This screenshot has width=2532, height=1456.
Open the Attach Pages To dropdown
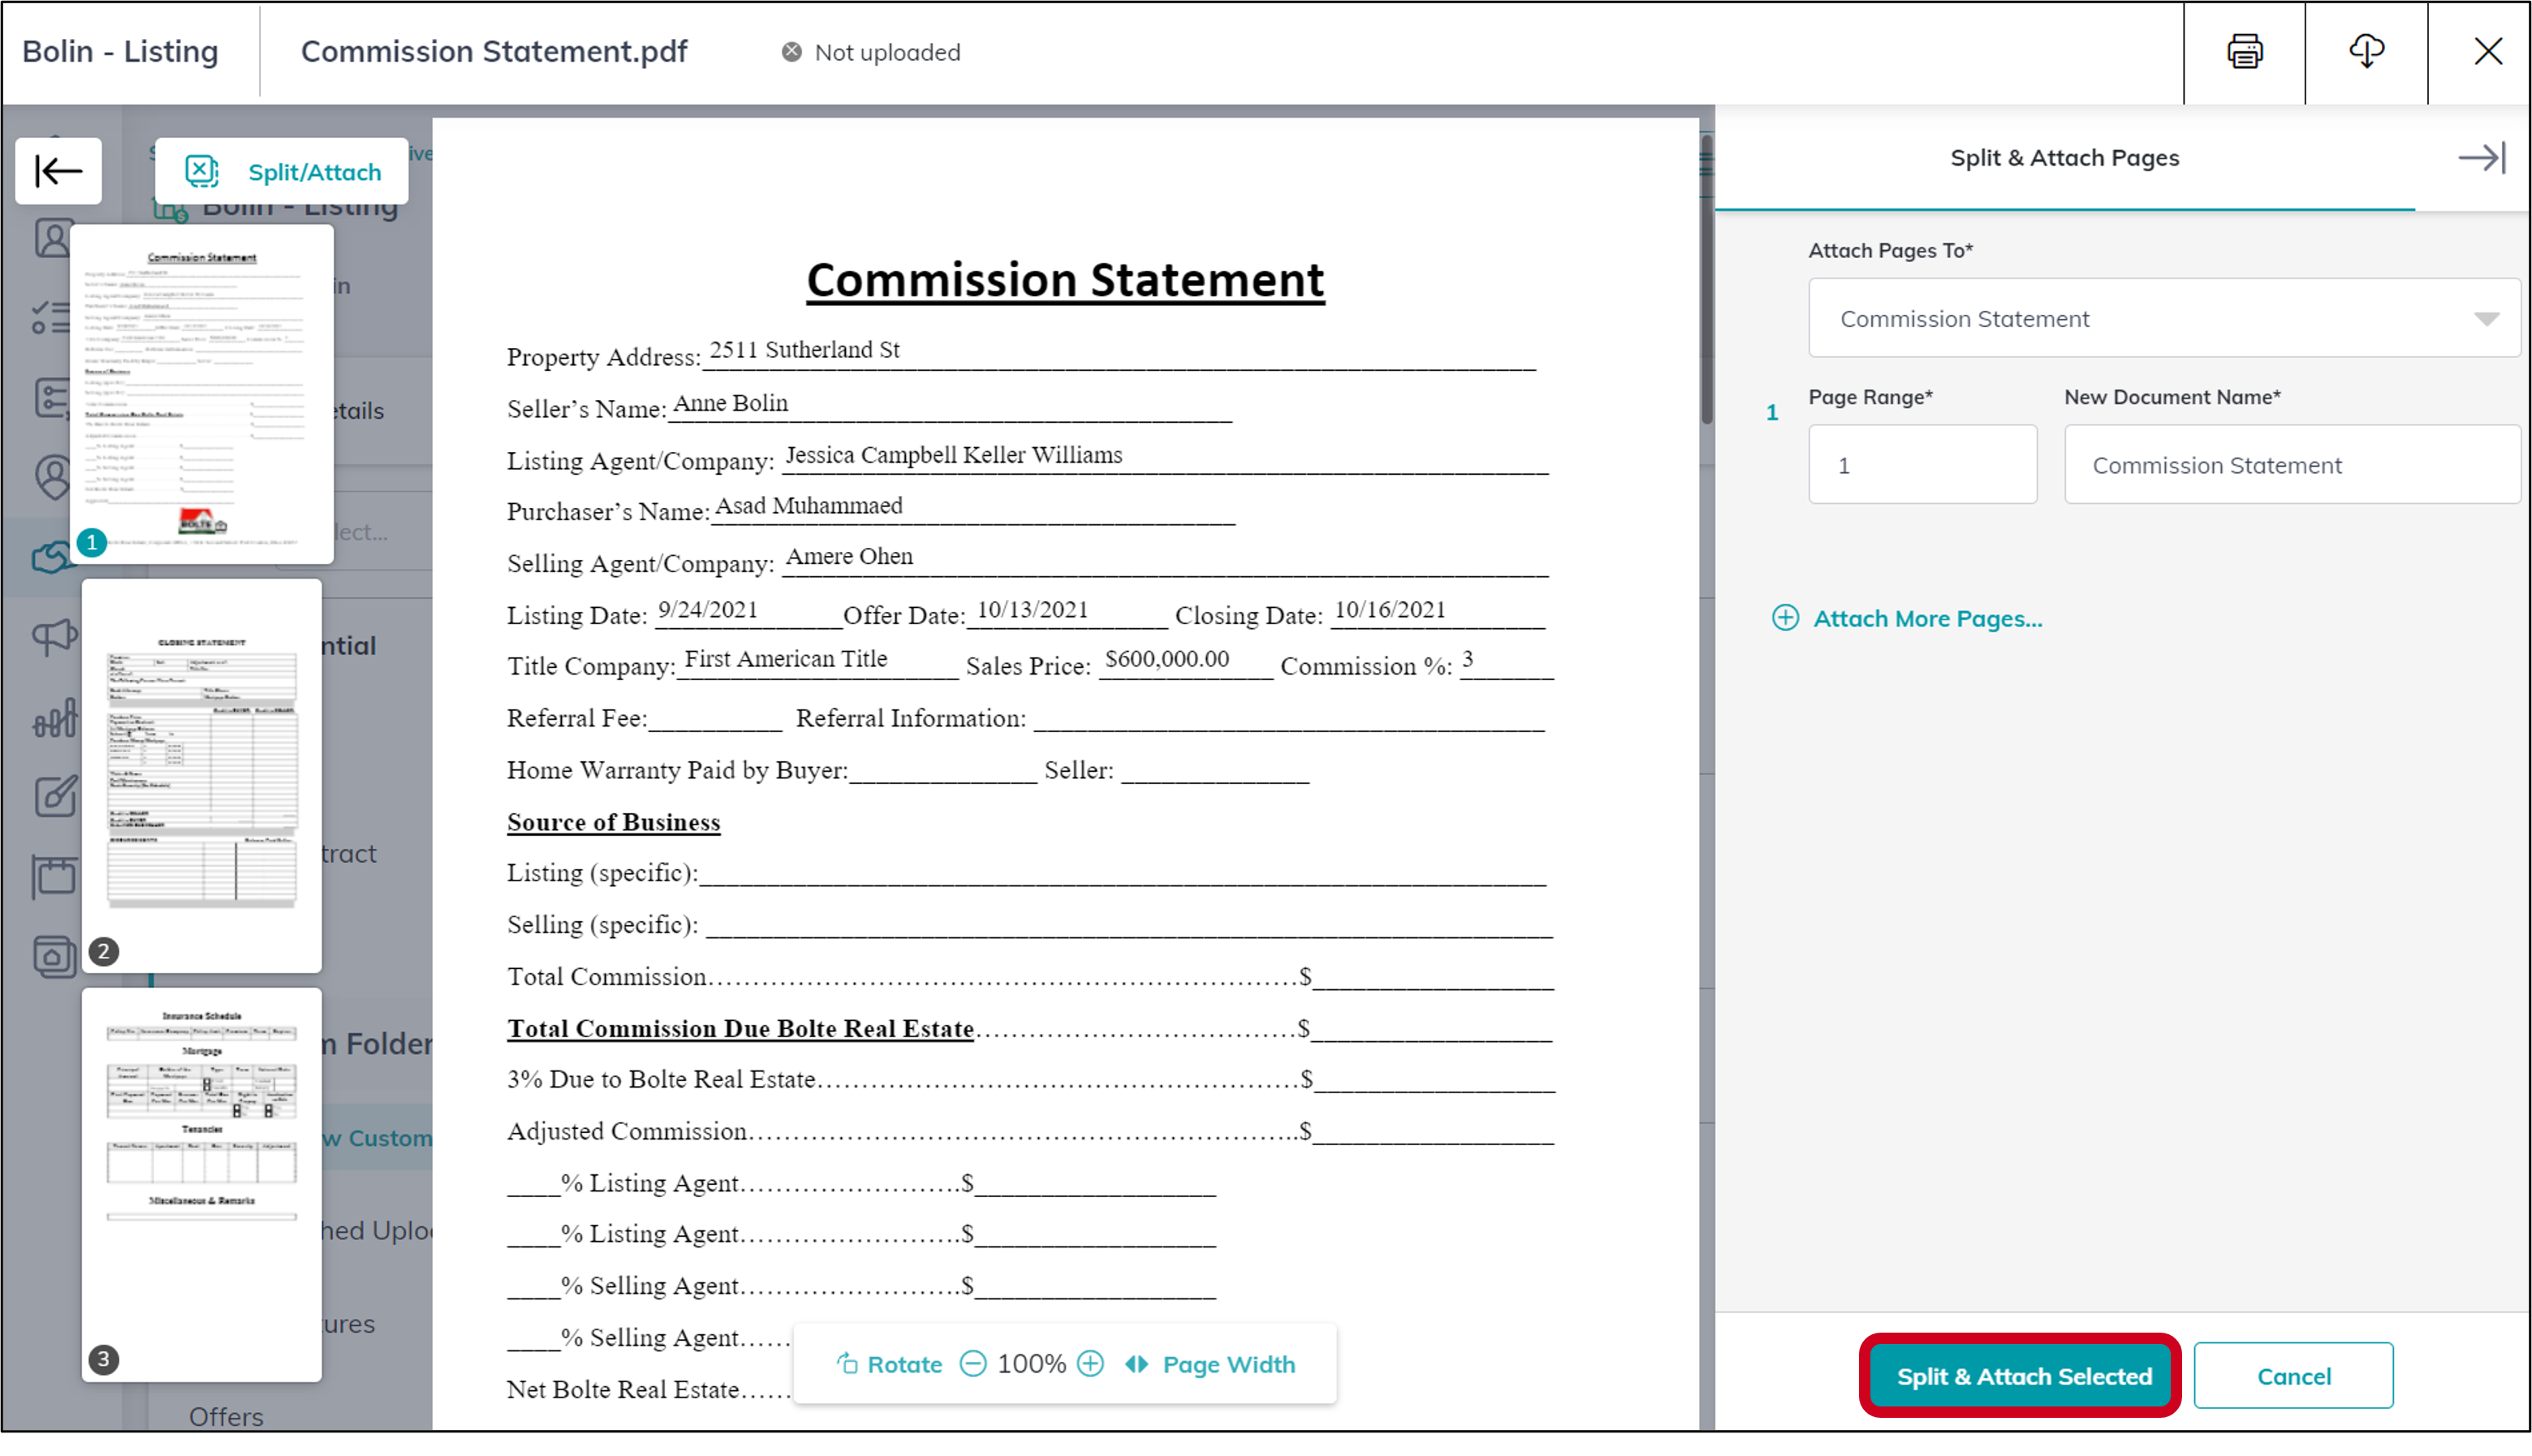2164,318
